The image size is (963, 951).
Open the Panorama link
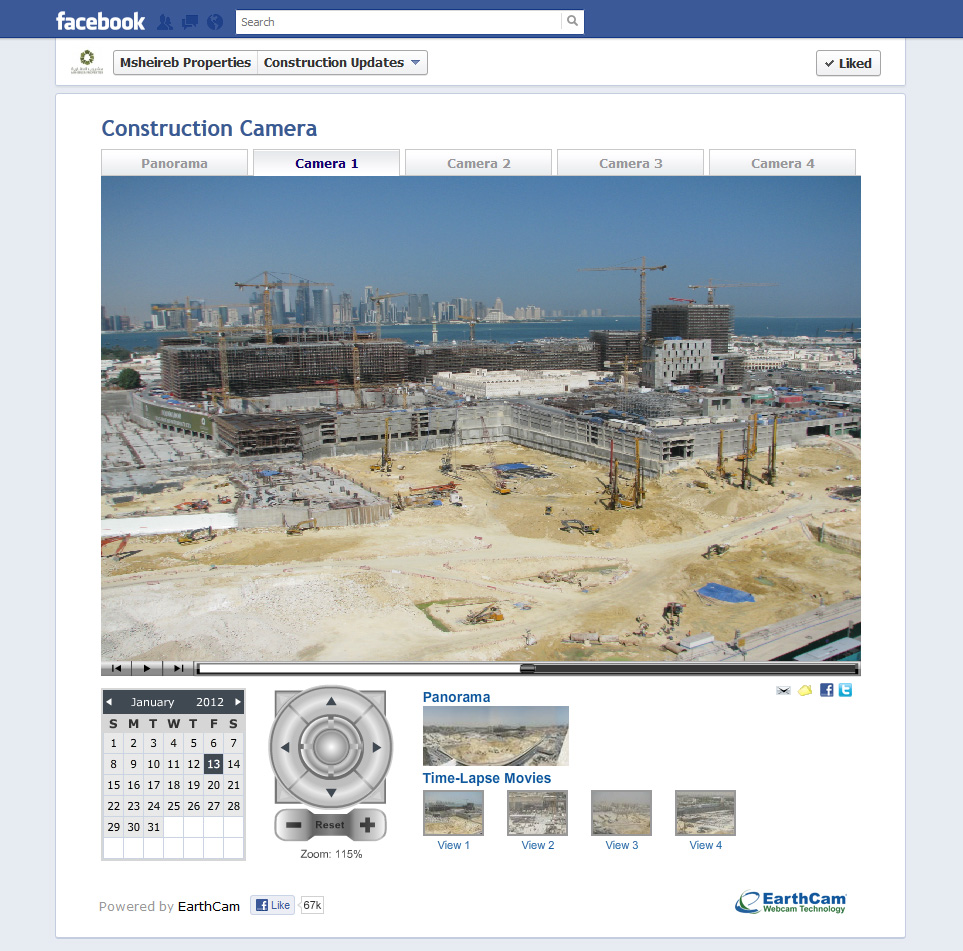point(456,697)
